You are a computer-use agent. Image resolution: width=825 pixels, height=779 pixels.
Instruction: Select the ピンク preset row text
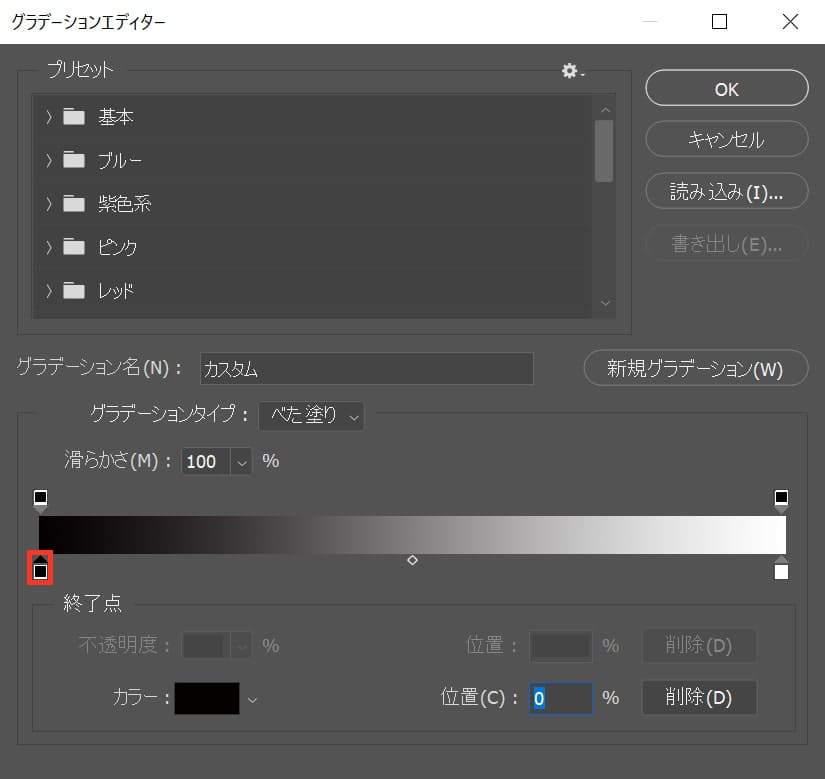click(x=117, y=247)
